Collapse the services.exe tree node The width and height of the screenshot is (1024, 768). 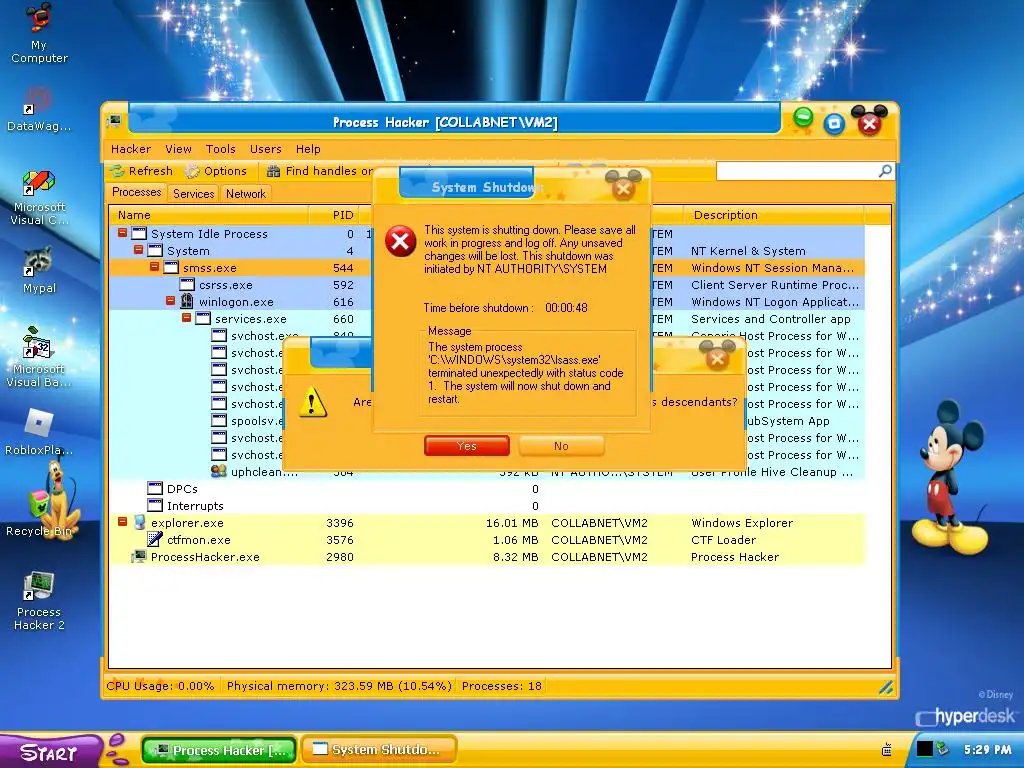pos(186,317)
